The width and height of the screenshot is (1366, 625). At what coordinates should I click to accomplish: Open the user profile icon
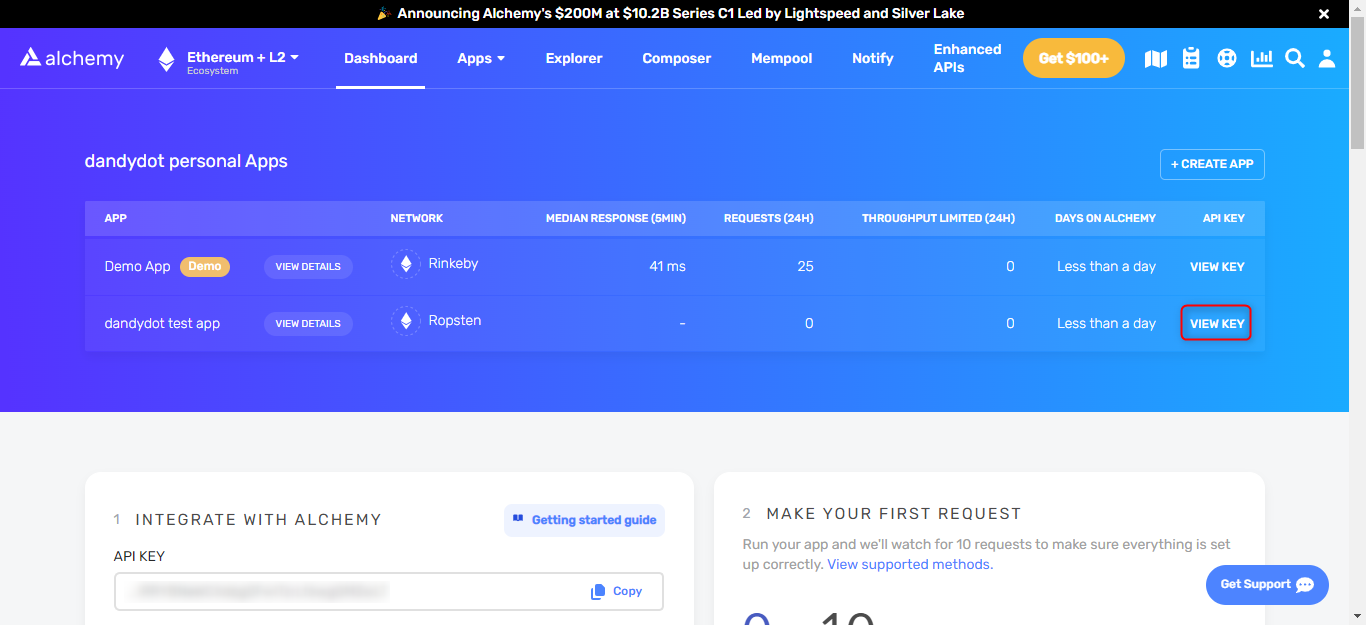tap(1327, 59)
